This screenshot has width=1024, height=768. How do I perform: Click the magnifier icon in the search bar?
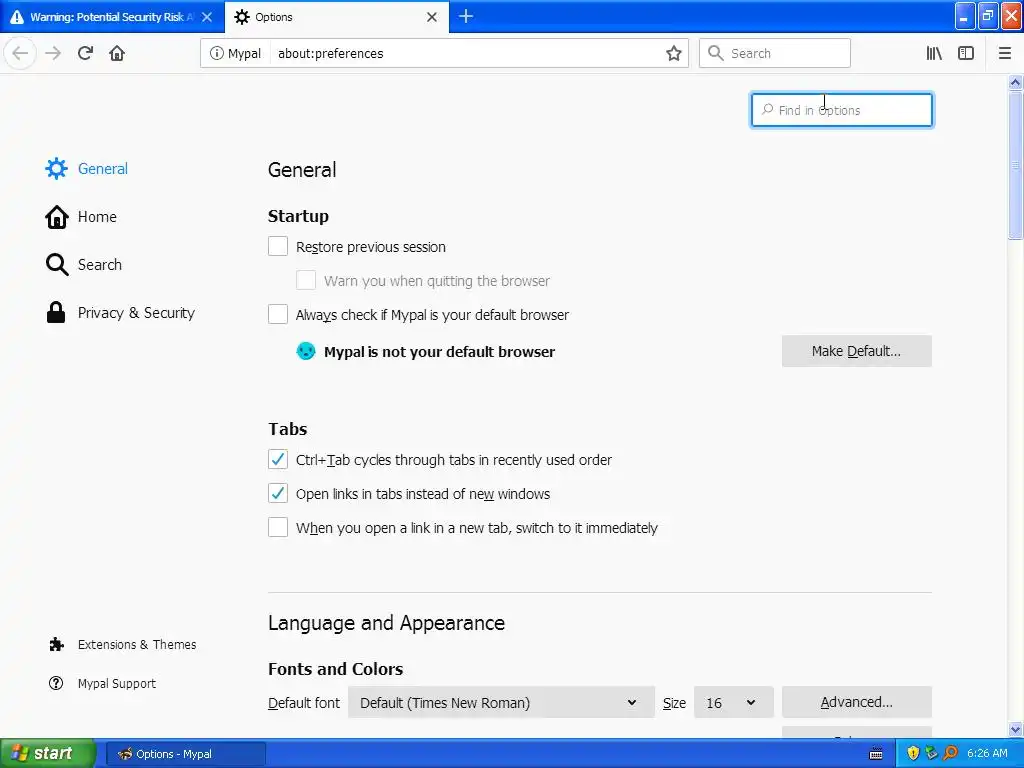[716, 53]
